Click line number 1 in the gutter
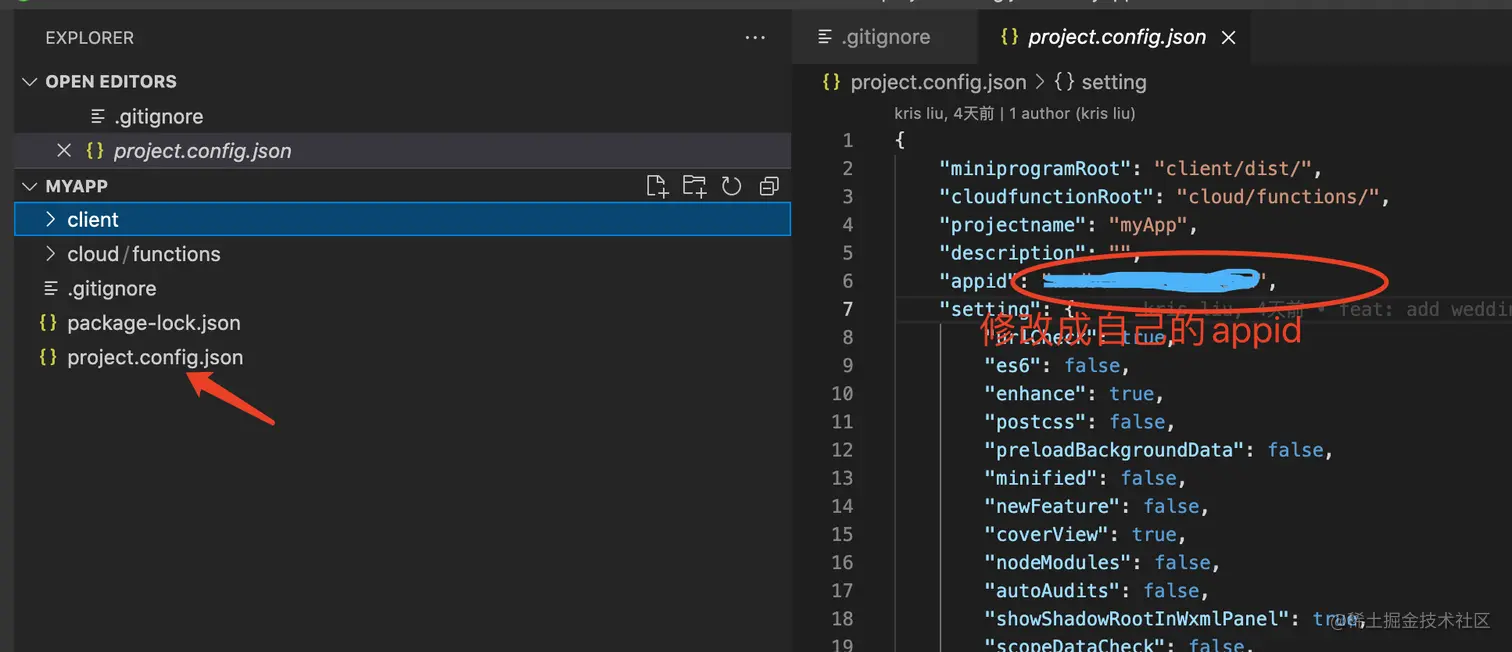Viewport: 1512px width, 652px height. click(848, 140)
